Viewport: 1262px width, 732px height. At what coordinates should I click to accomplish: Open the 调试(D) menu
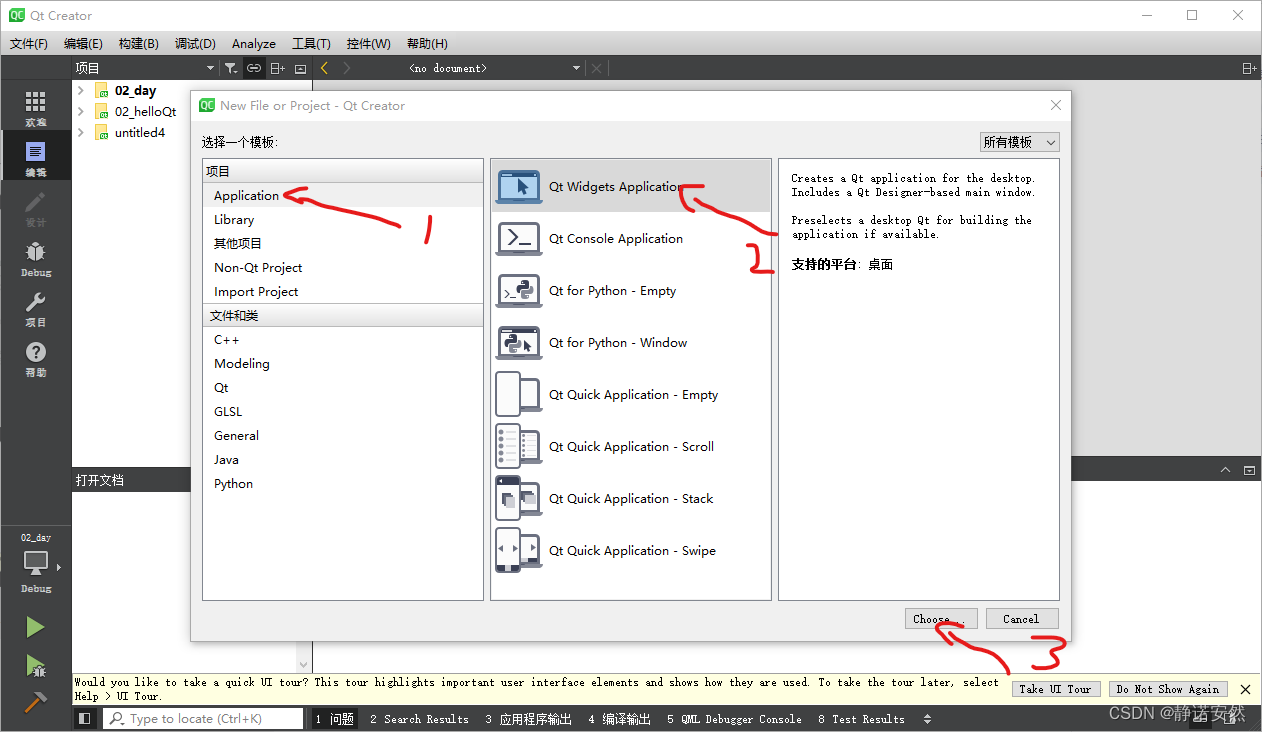[x=195, y=43]
